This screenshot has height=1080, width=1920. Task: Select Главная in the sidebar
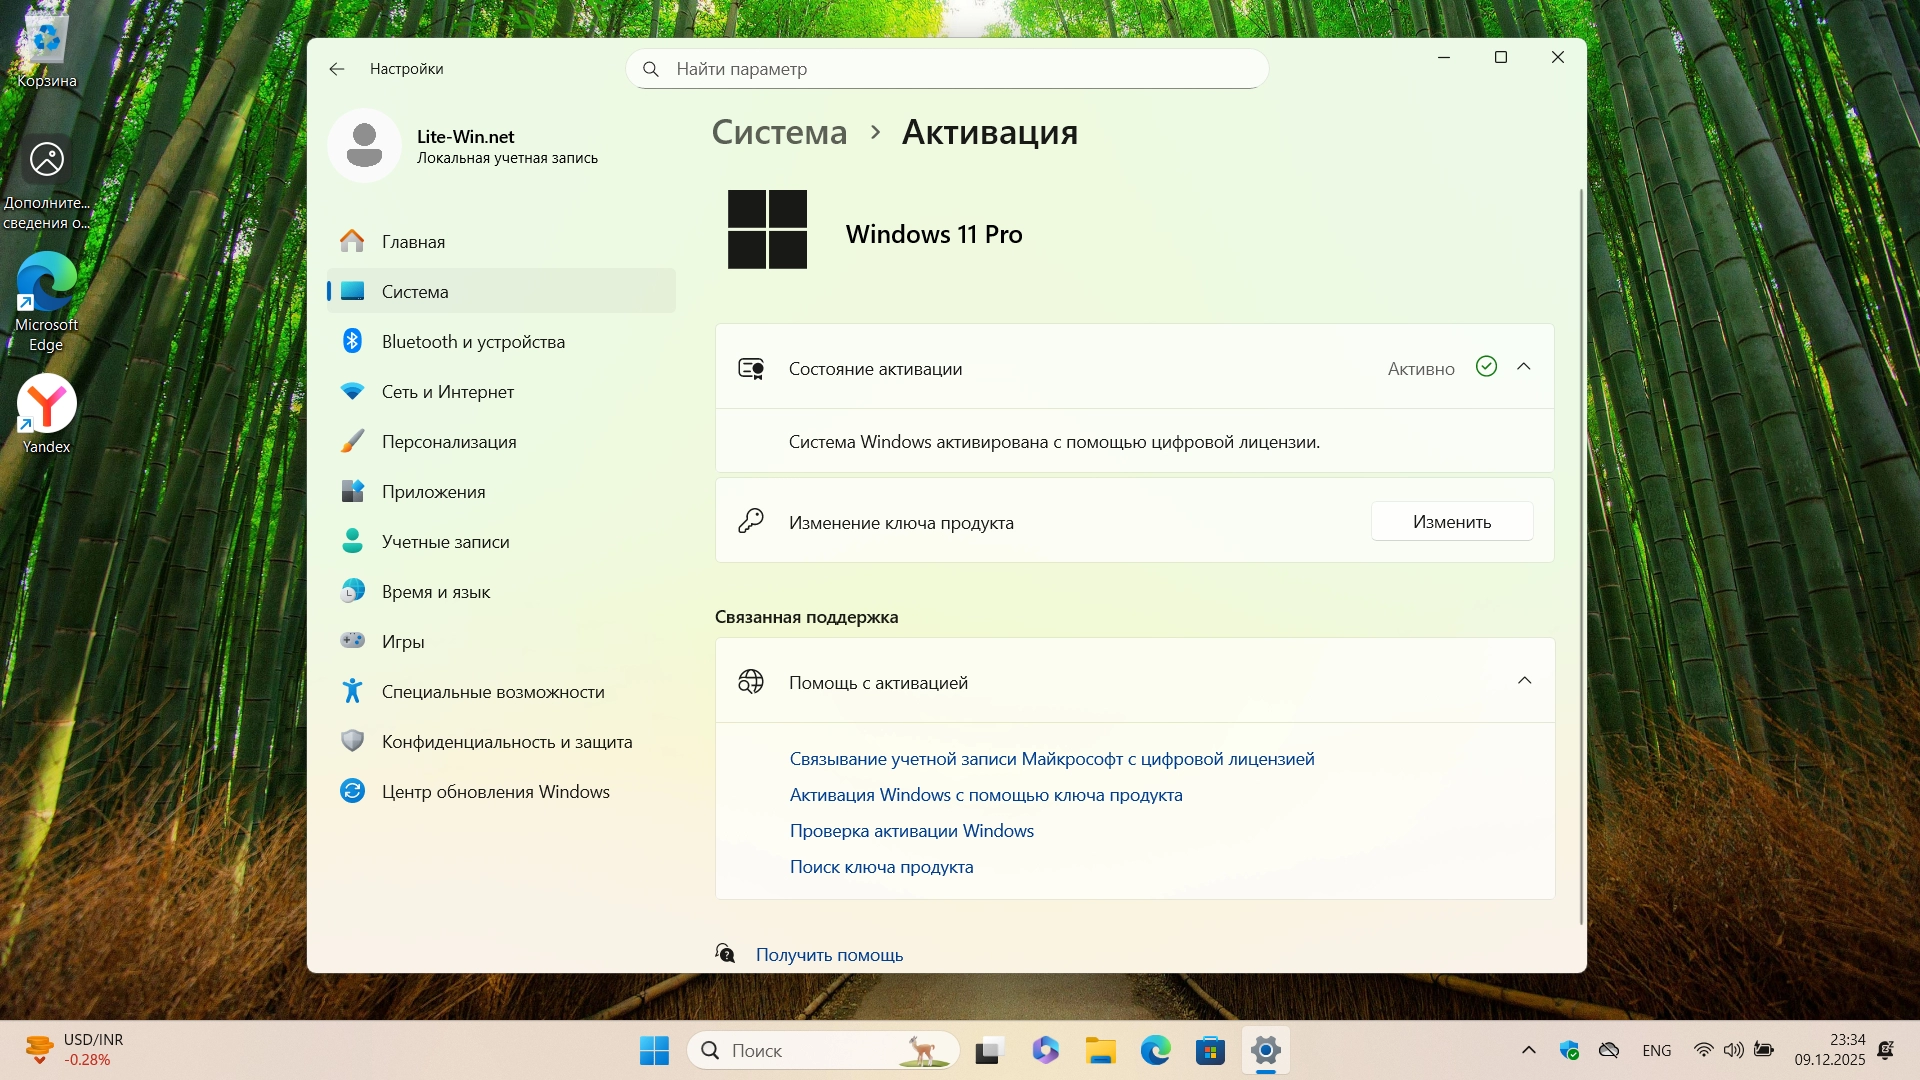coord(413,242)
